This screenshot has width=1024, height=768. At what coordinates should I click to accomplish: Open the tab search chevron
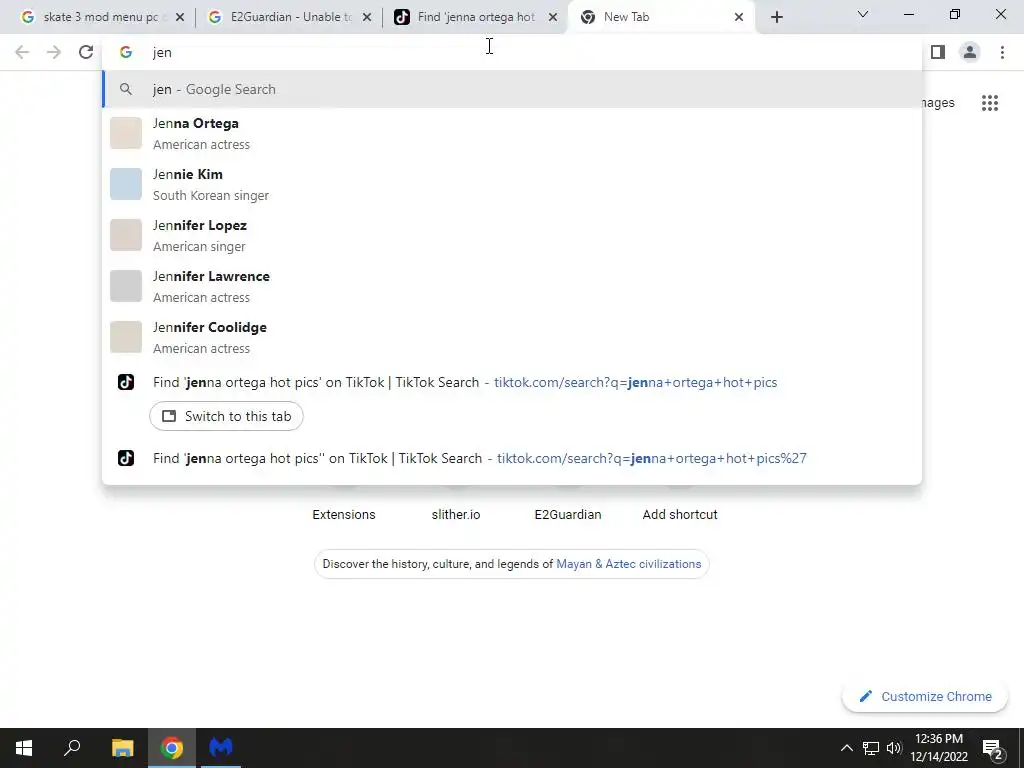click(x=863, y=14)
